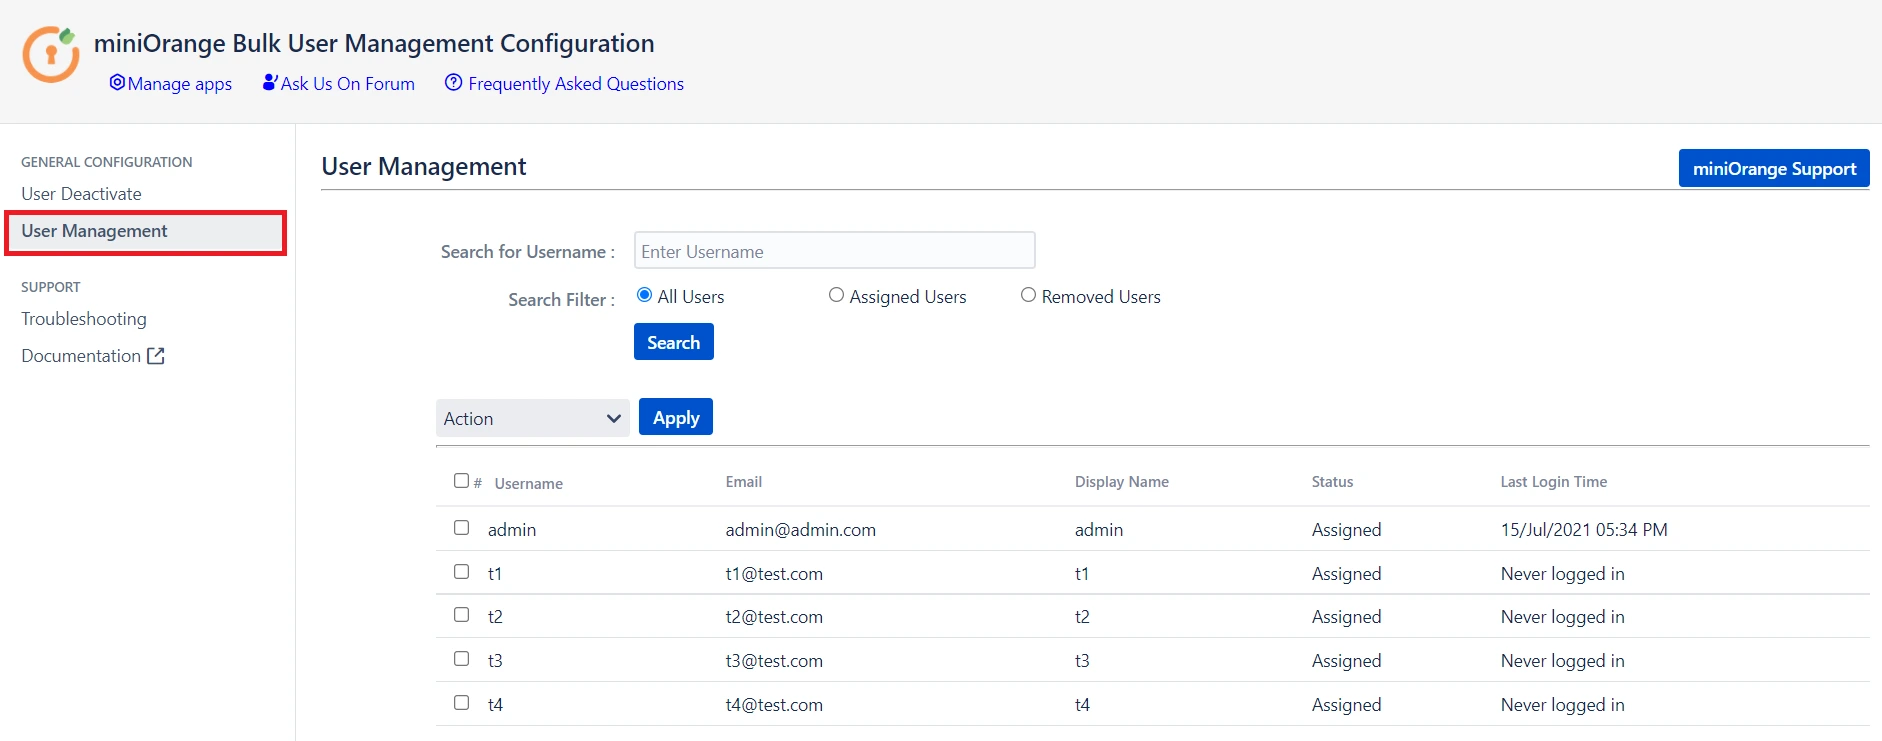Select the Removed Users radio button
This screenshot has height=741, width=1882.
coord(1028,295)
